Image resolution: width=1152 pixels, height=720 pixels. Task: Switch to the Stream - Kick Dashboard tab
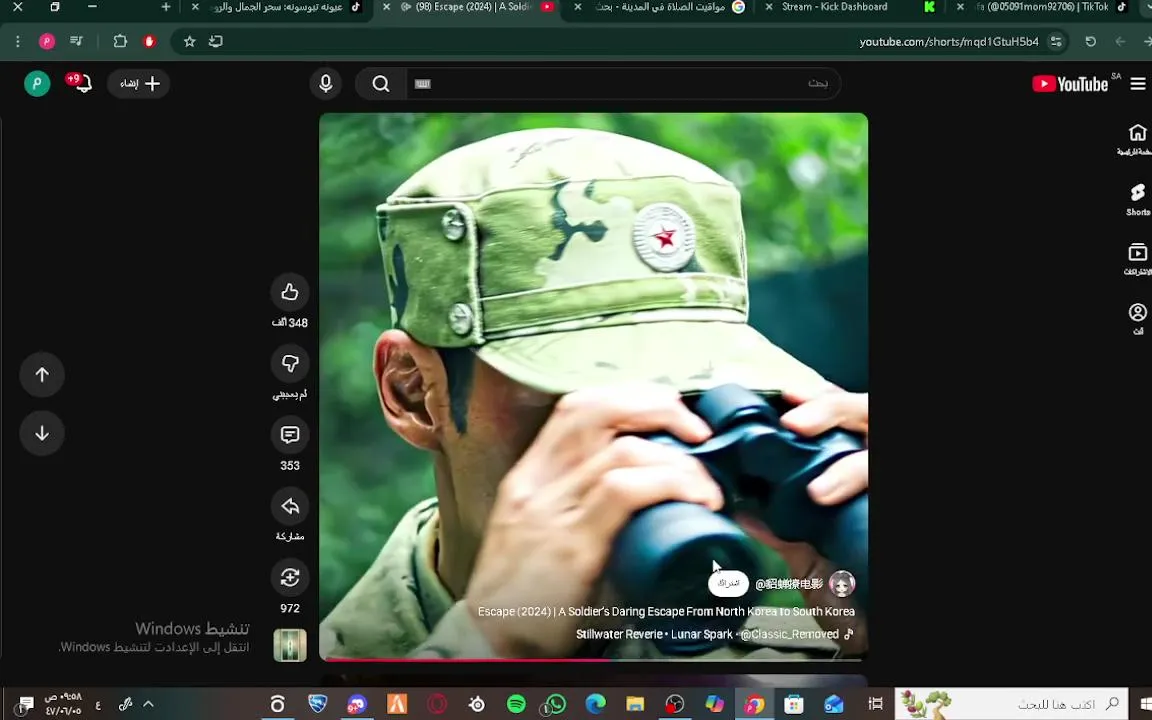coord(835,7)
